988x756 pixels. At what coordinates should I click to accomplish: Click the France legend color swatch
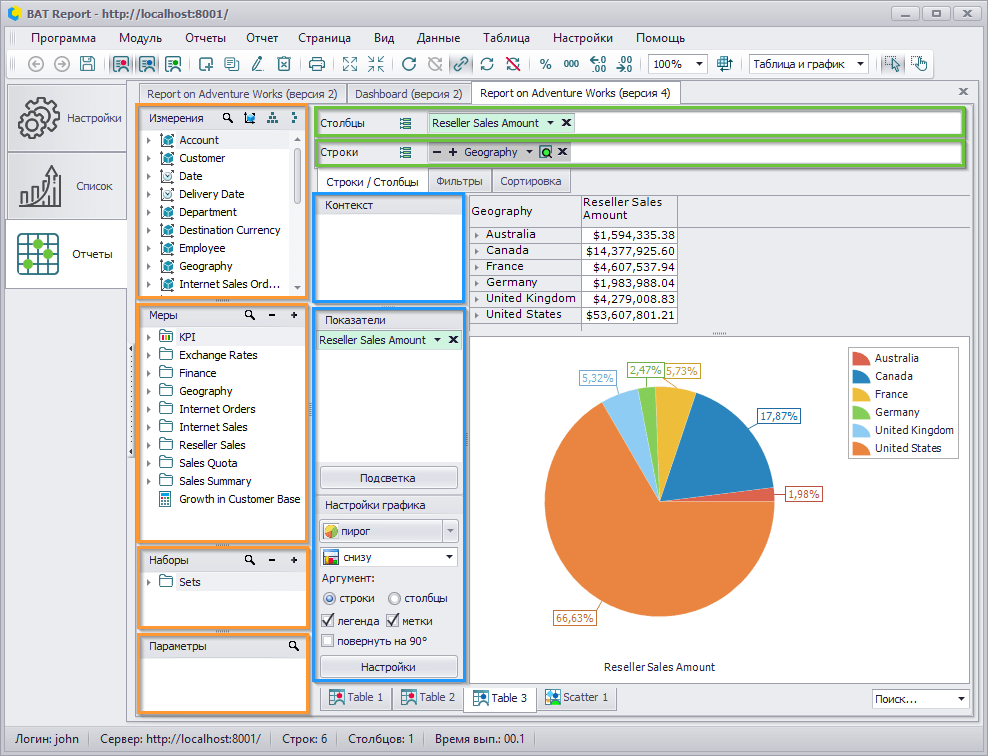pos(861,394)
